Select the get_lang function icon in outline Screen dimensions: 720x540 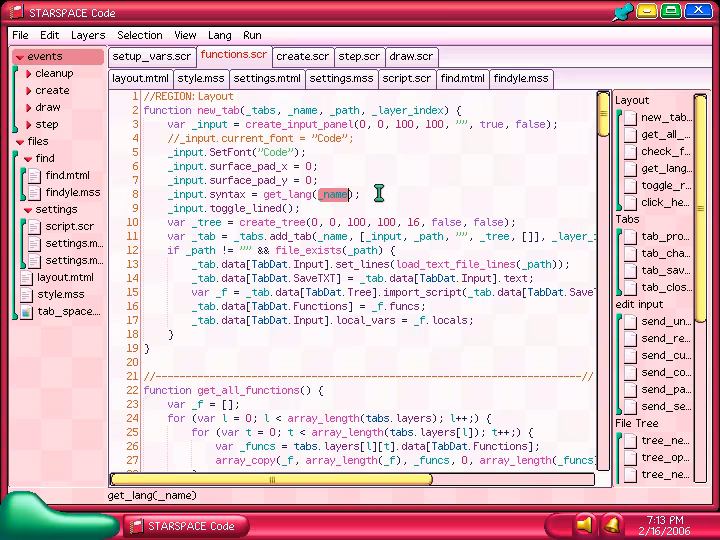630,169
